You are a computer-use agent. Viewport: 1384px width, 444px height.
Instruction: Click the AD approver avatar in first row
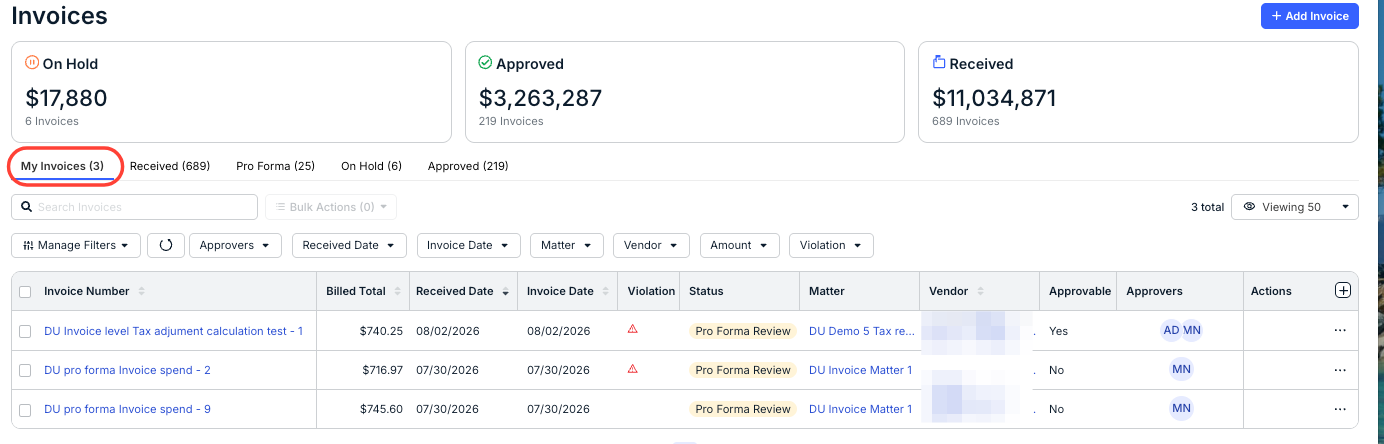[1171, 330]
